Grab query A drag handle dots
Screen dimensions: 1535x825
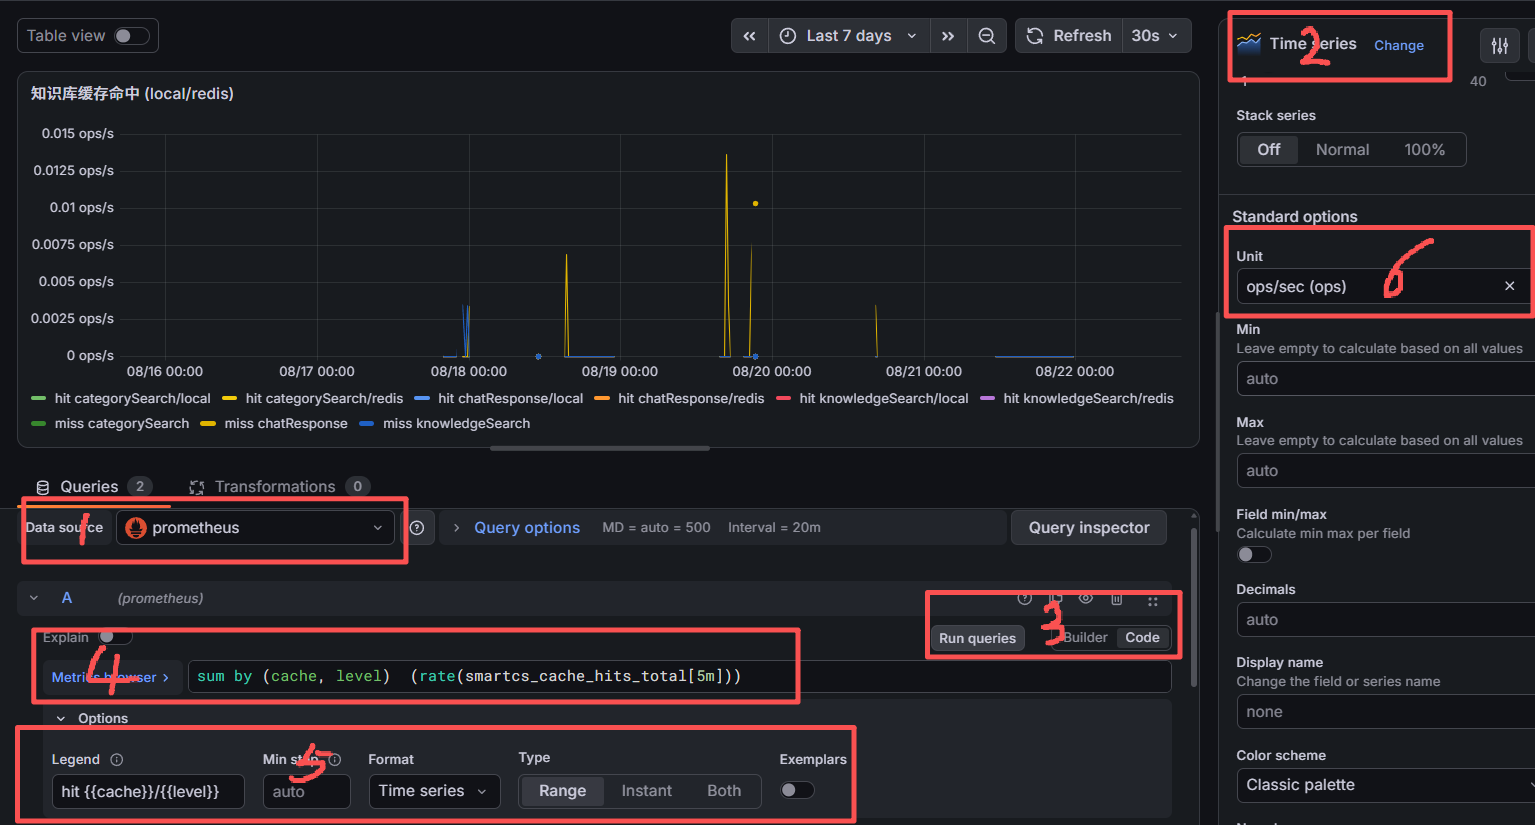pos(1152,600)
